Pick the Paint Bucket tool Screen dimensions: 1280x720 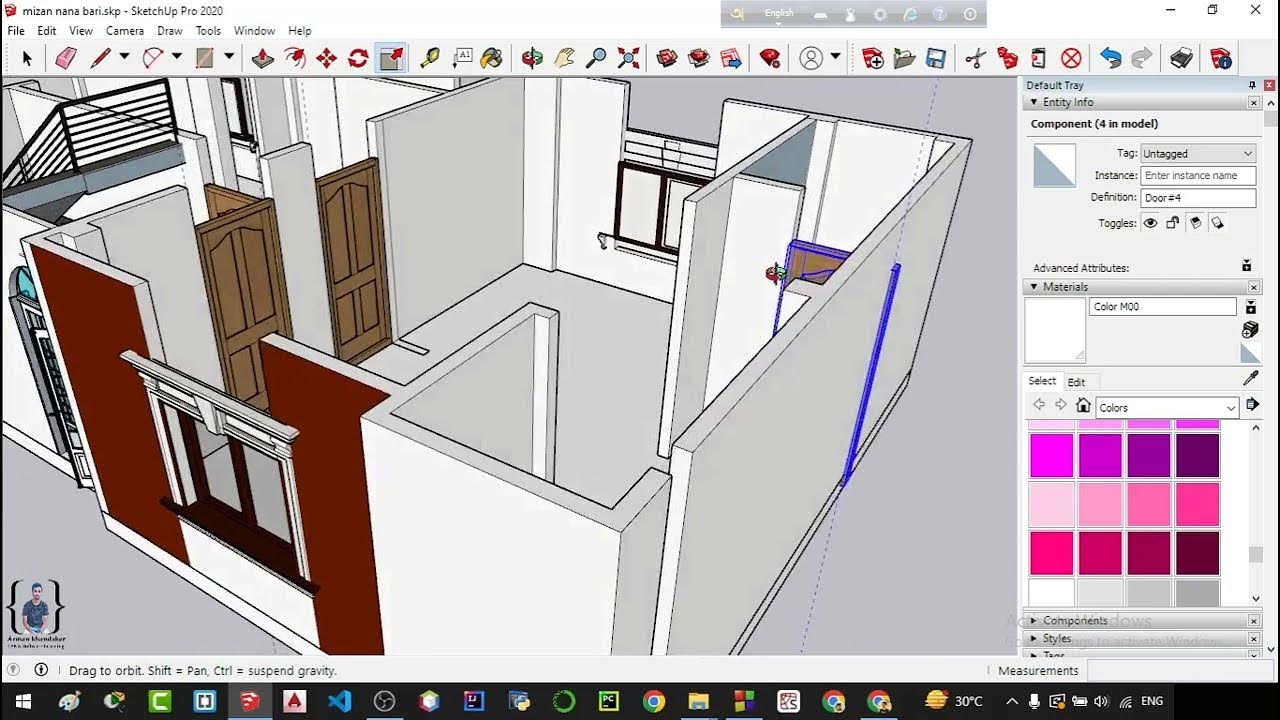[491, 58]
